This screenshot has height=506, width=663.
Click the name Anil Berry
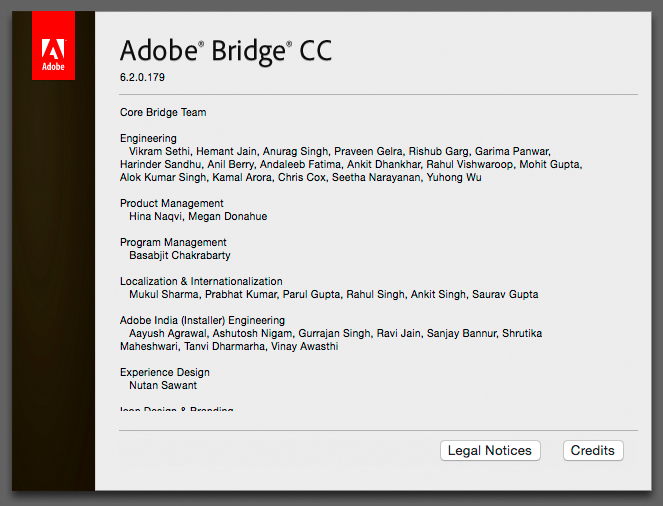point(230,164)
